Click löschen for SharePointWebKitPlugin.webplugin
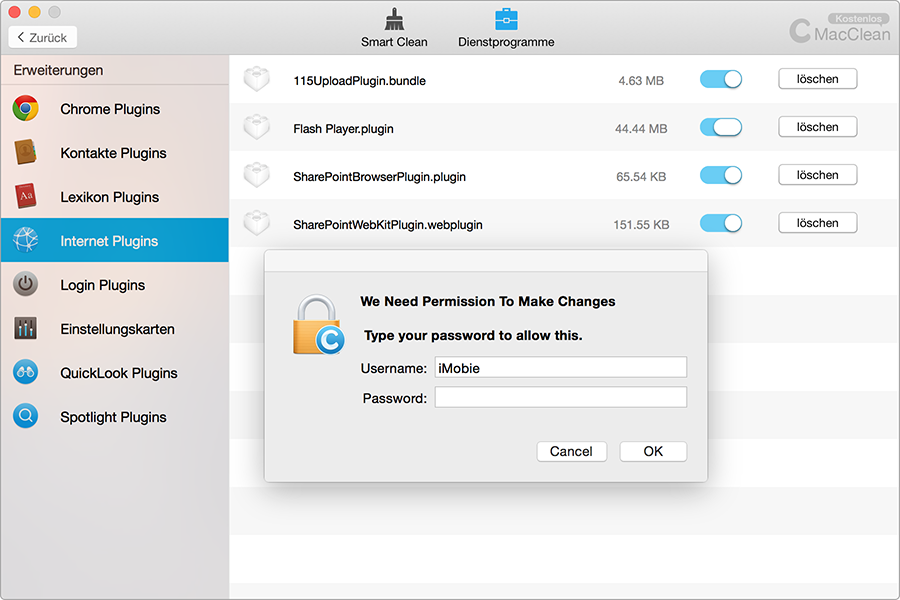This screenshot has height=600, width=900. (817, 223)
